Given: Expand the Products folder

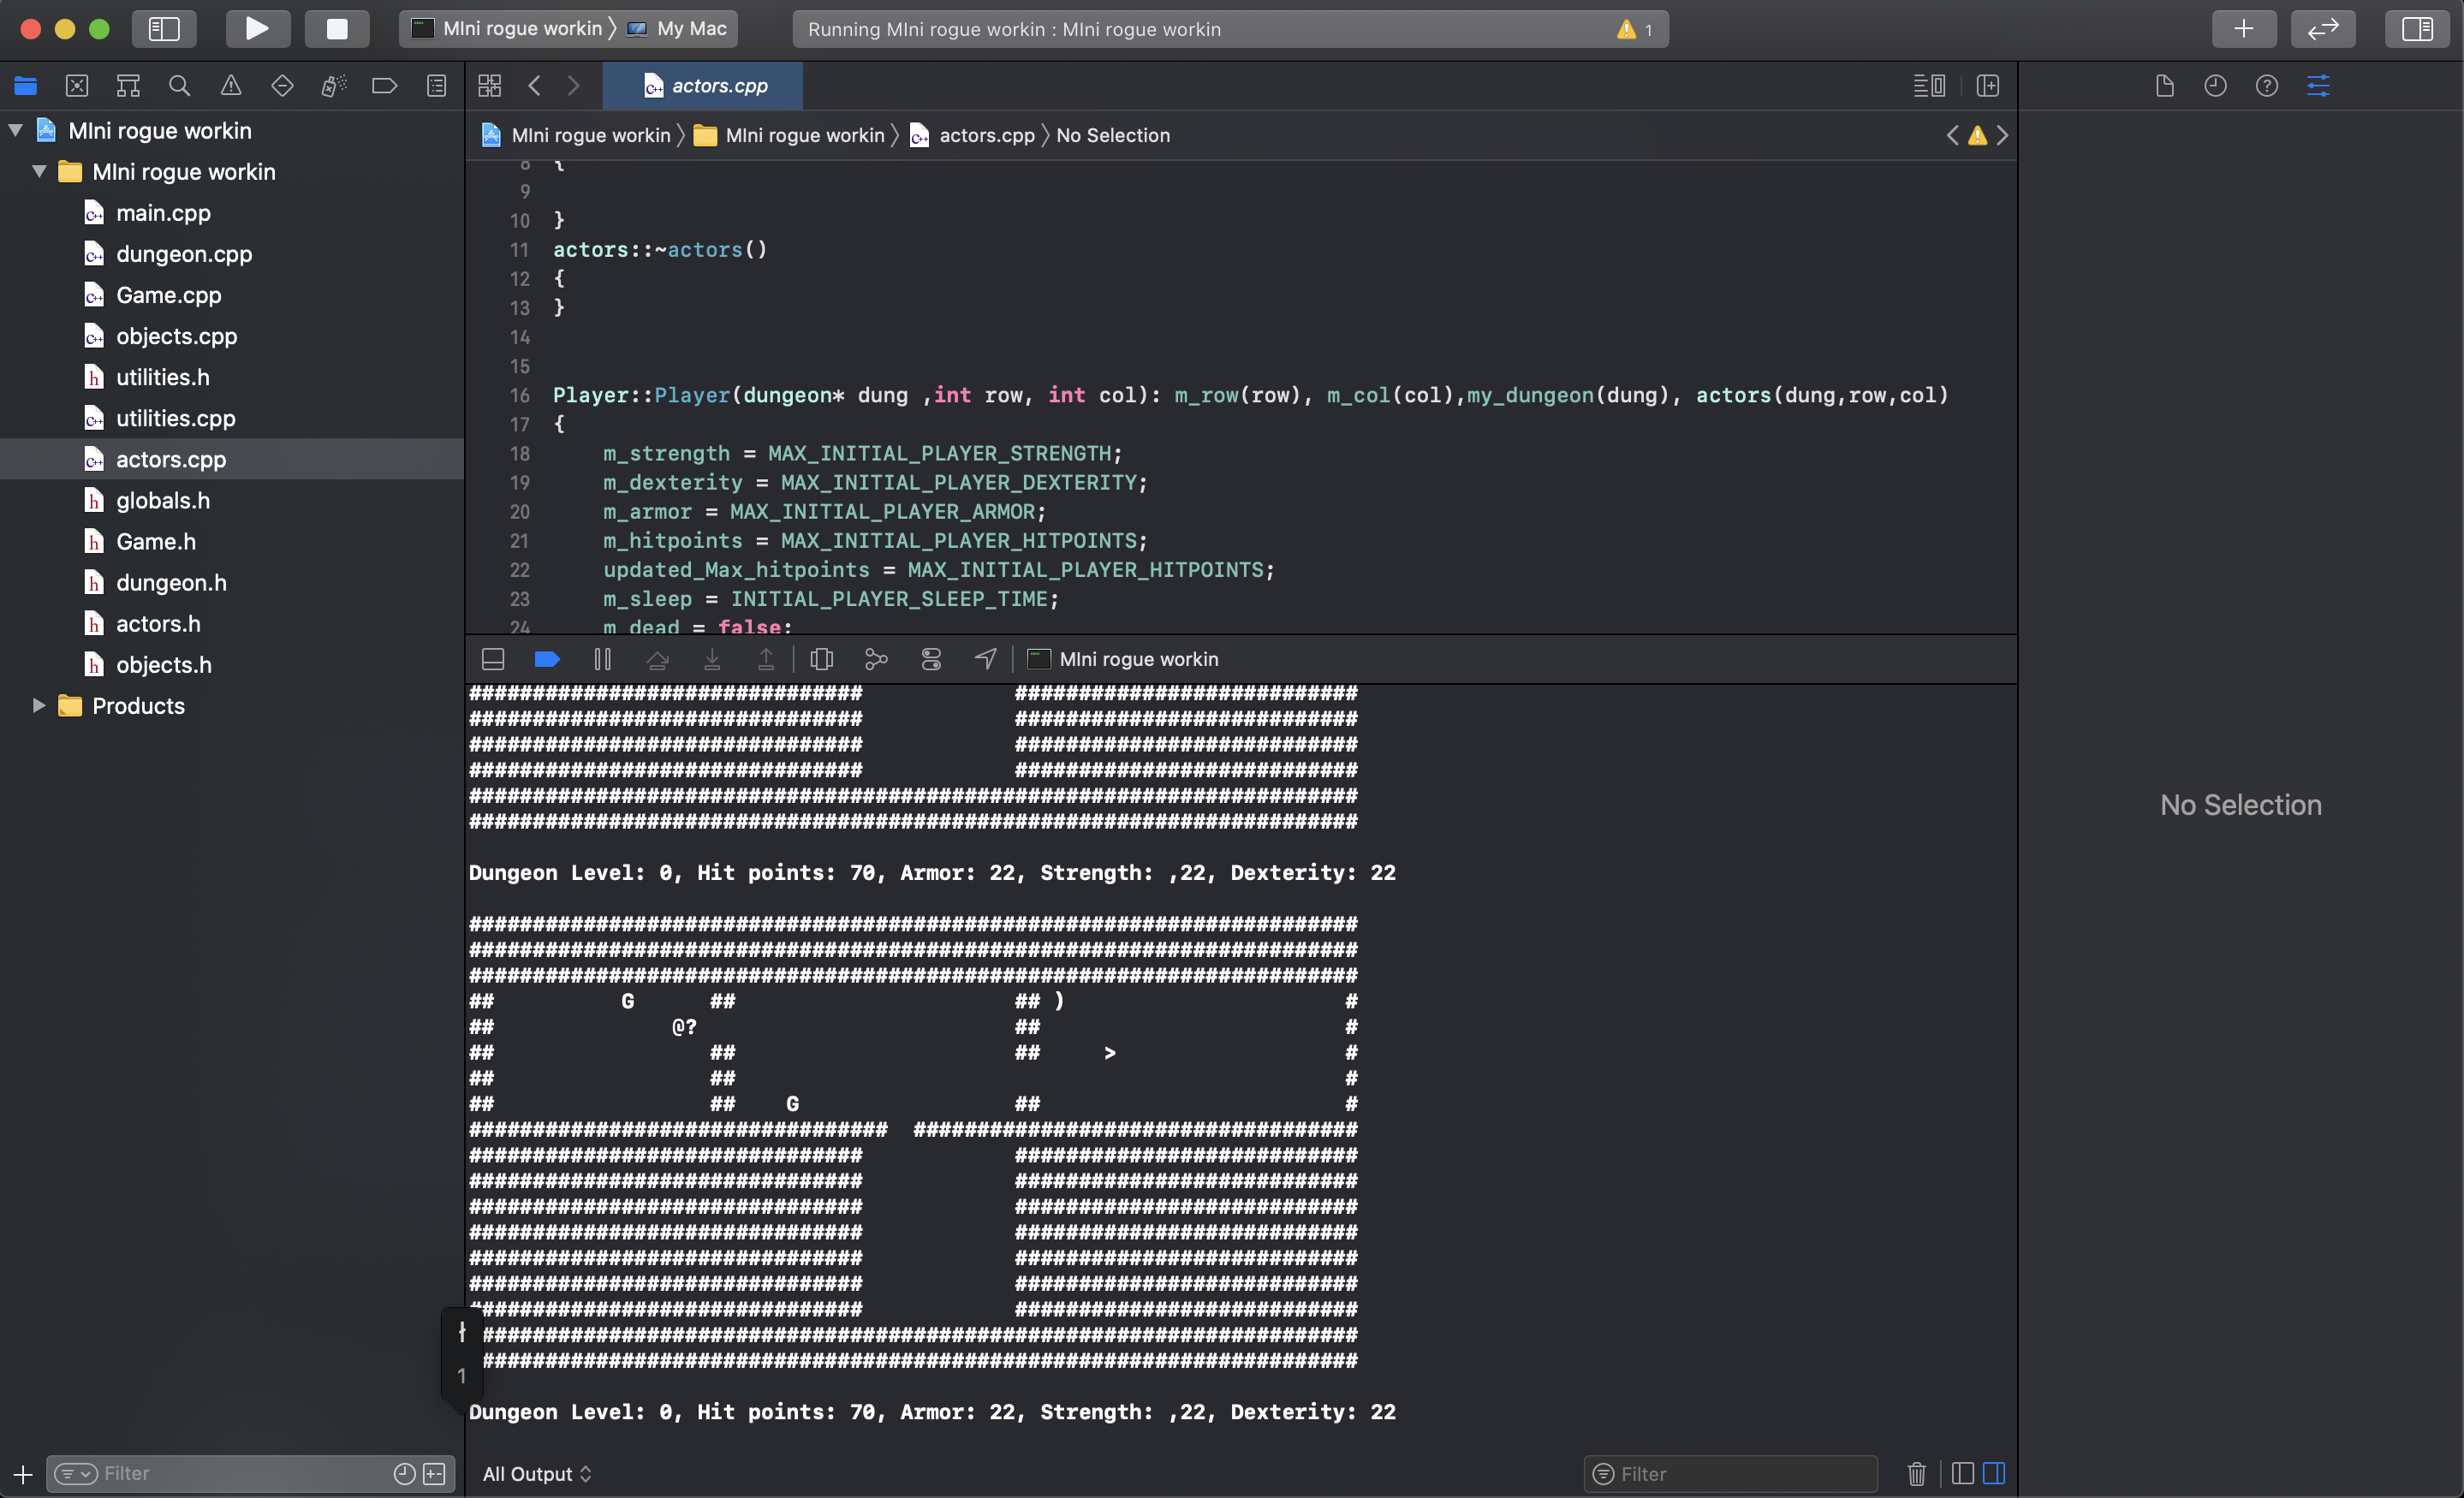Looking at the screenshot, I should coord(39,705).
